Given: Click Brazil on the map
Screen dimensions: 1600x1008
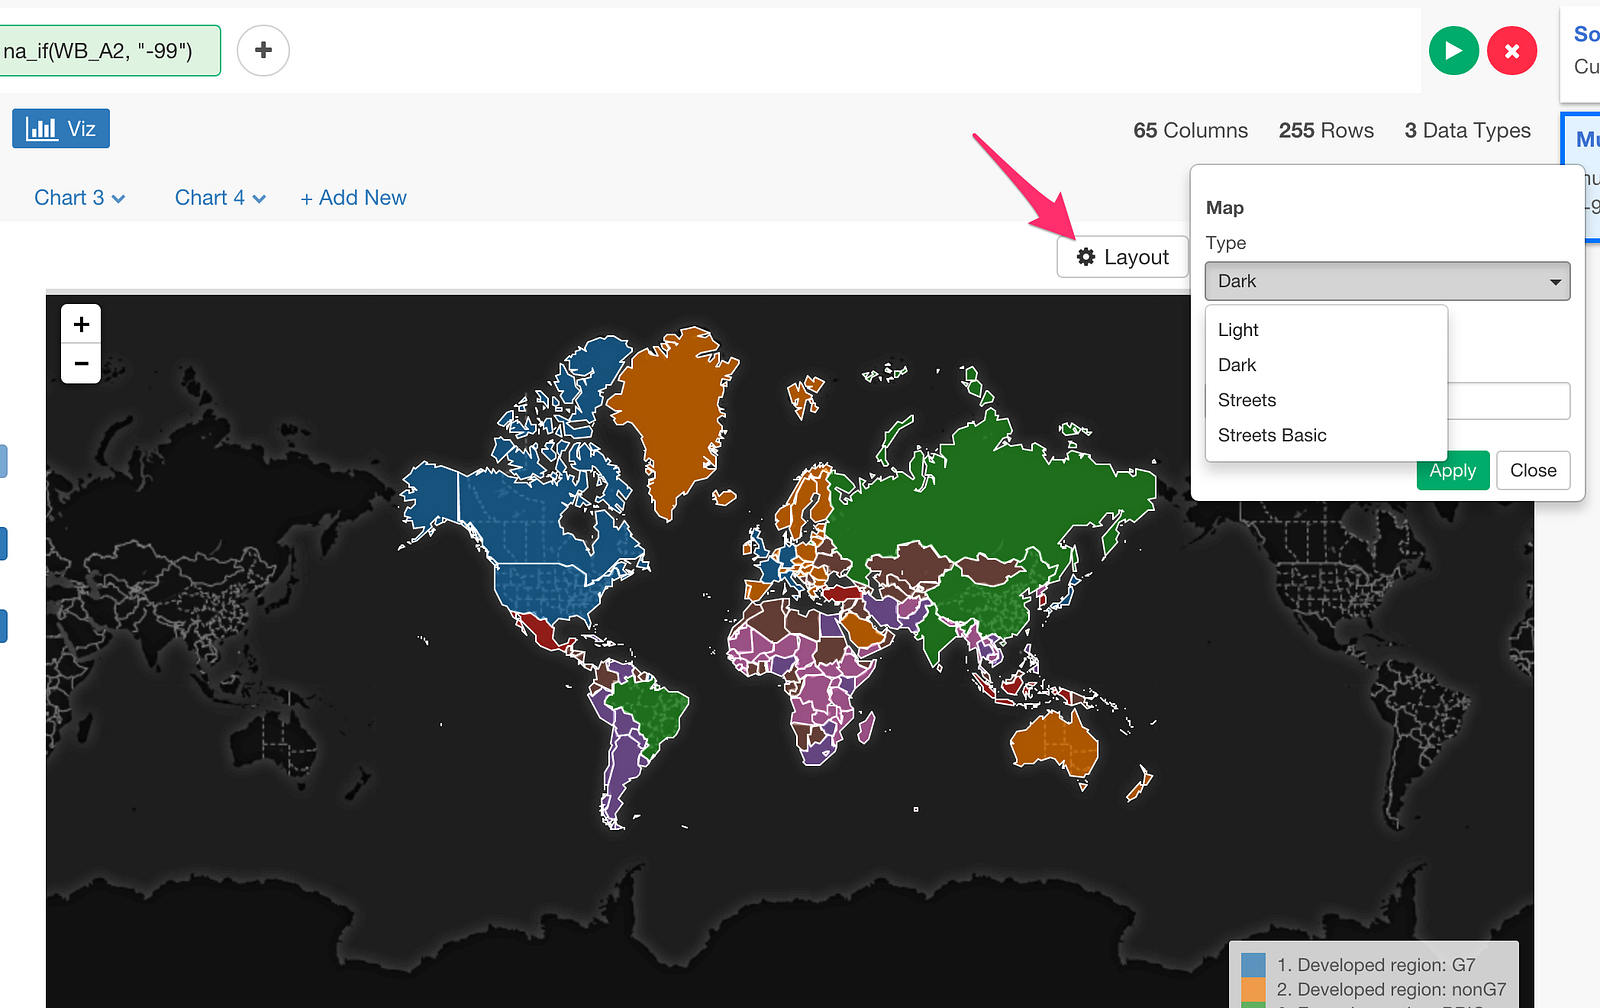Looking at the screenshot, I should point(652,712).
